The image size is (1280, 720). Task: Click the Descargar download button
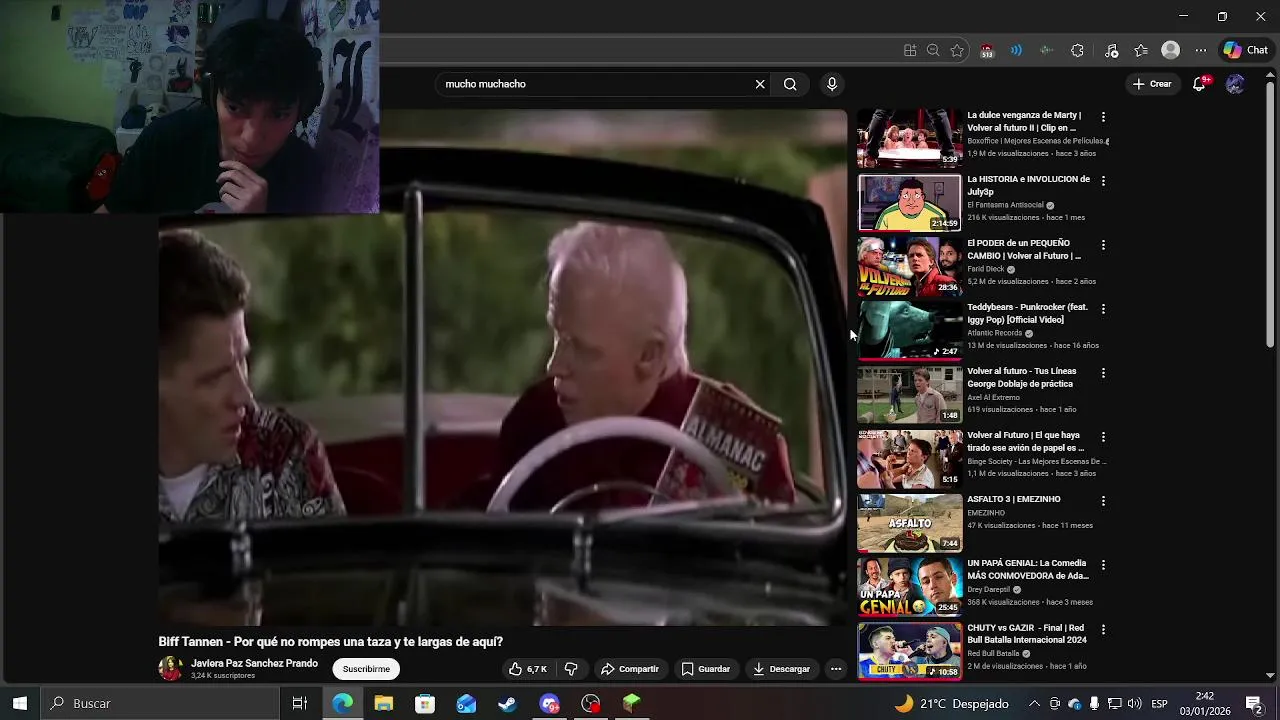pos(782,669)
